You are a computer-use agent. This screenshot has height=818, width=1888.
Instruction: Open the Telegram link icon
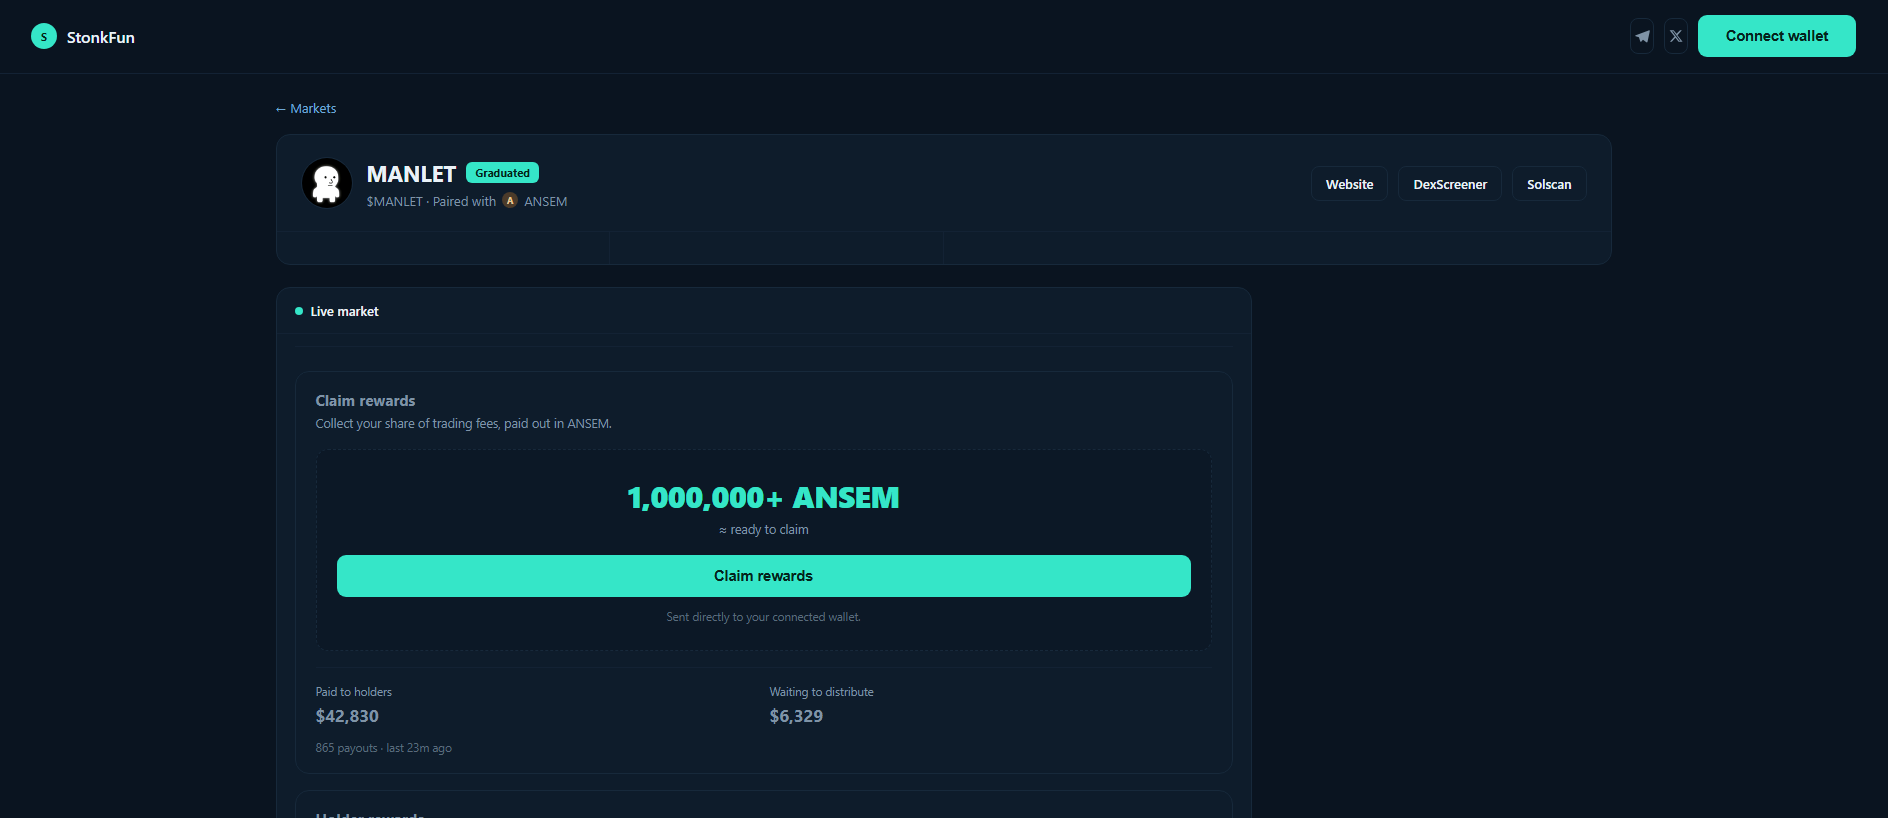coord(1642,36)
